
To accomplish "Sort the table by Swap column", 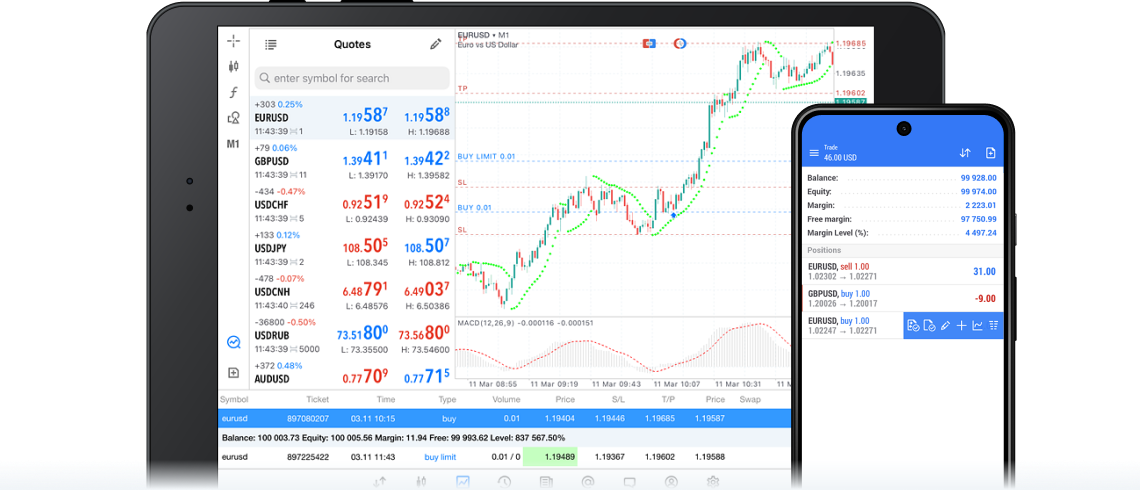I will [750, 399].
